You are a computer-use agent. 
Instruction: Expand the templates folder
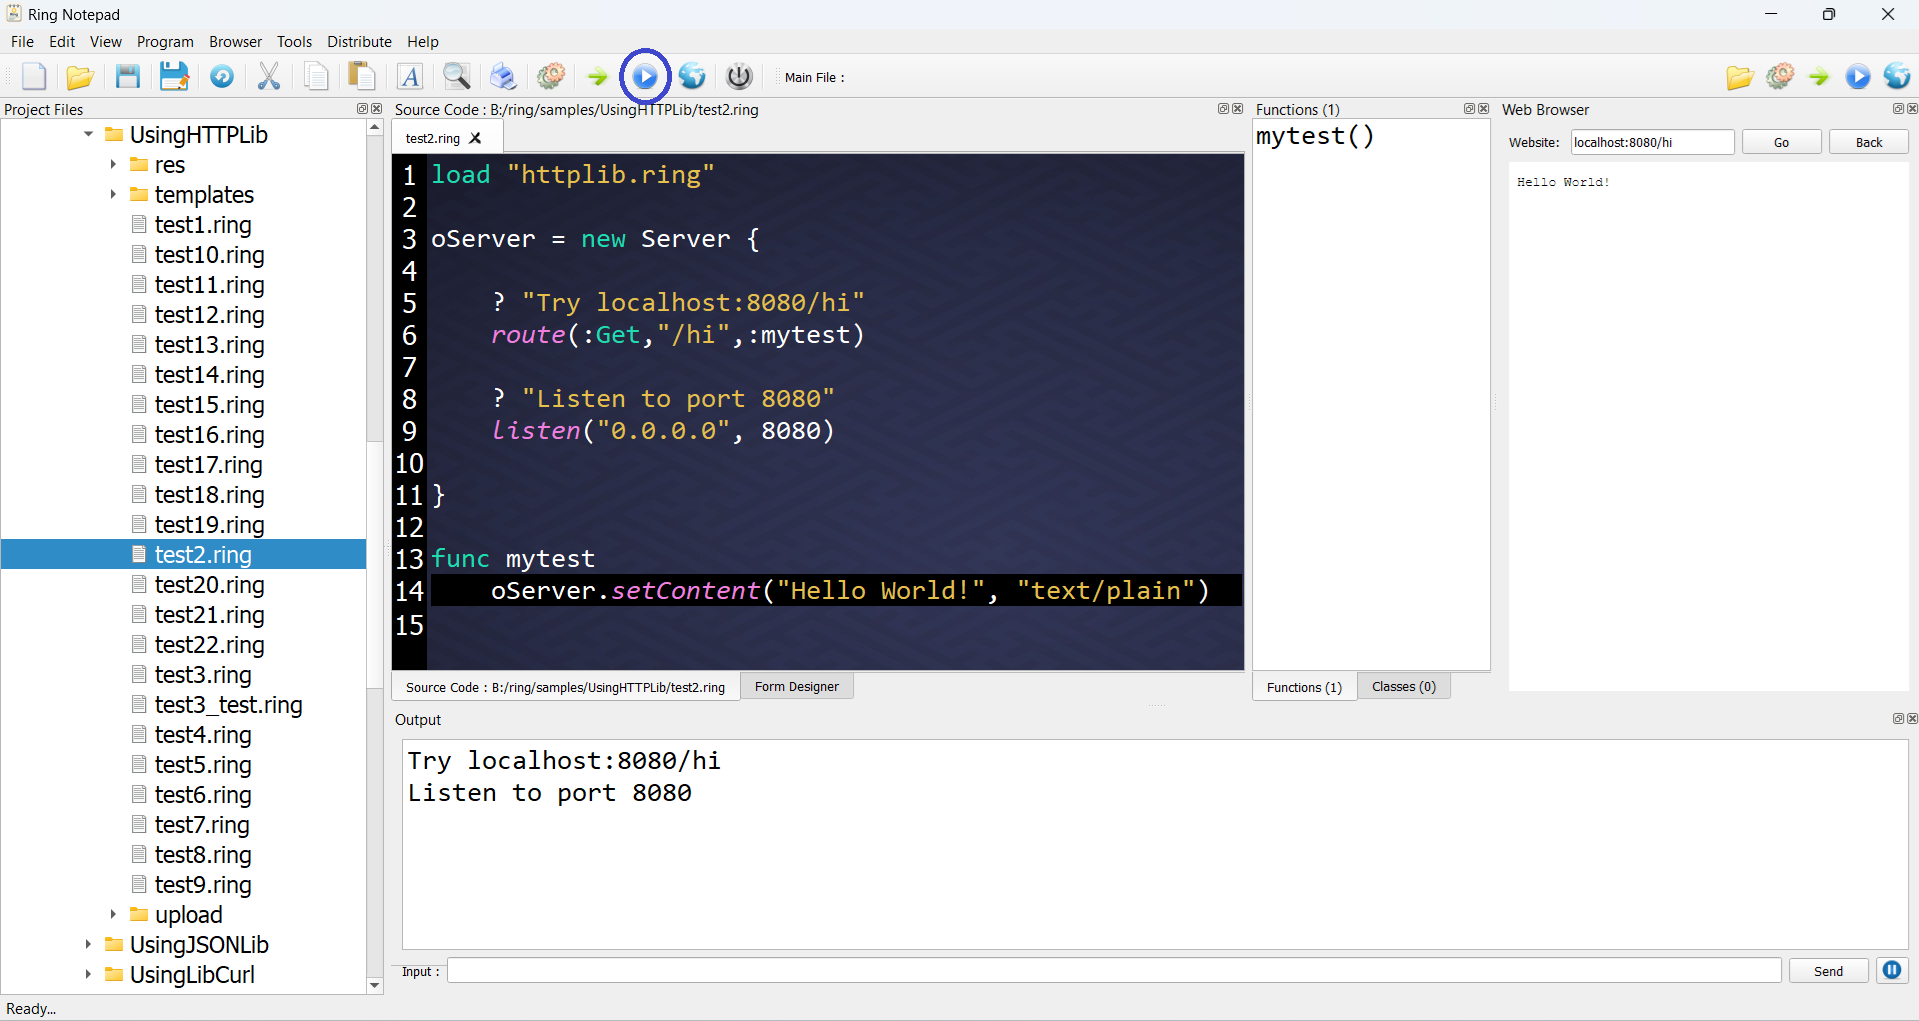[112, 195]
